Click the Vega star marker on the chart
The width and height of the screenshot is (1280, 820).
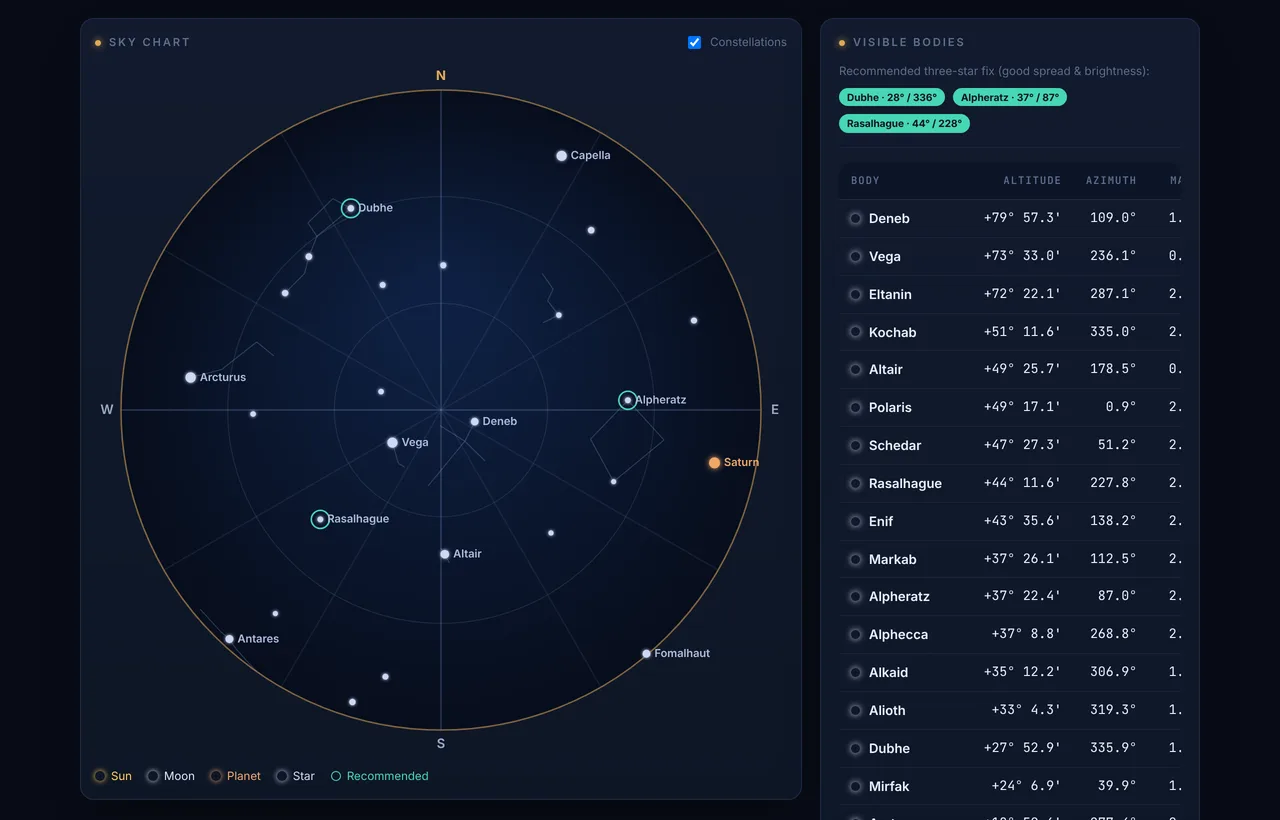(x=393, y=442)
